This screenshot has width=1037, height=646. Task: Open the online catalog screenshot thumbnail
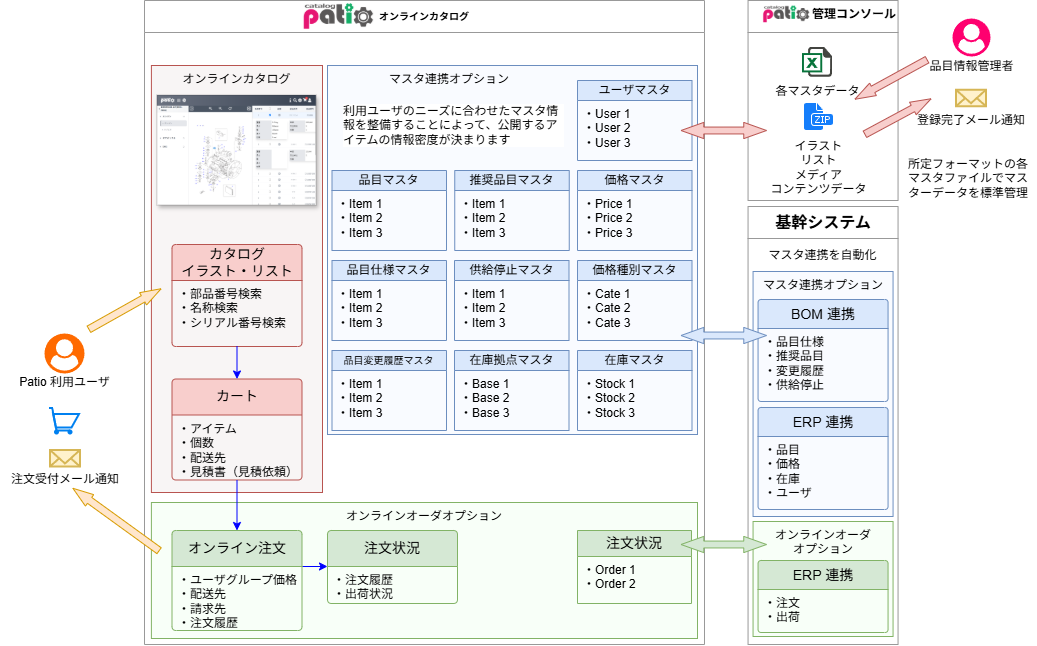pyautogui.click(x=237, y=150)
